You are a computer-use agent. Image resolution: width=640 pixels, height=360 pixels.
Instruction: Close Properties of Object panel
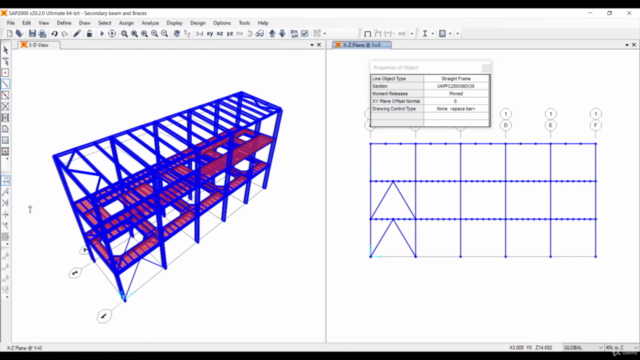[486, 68]
